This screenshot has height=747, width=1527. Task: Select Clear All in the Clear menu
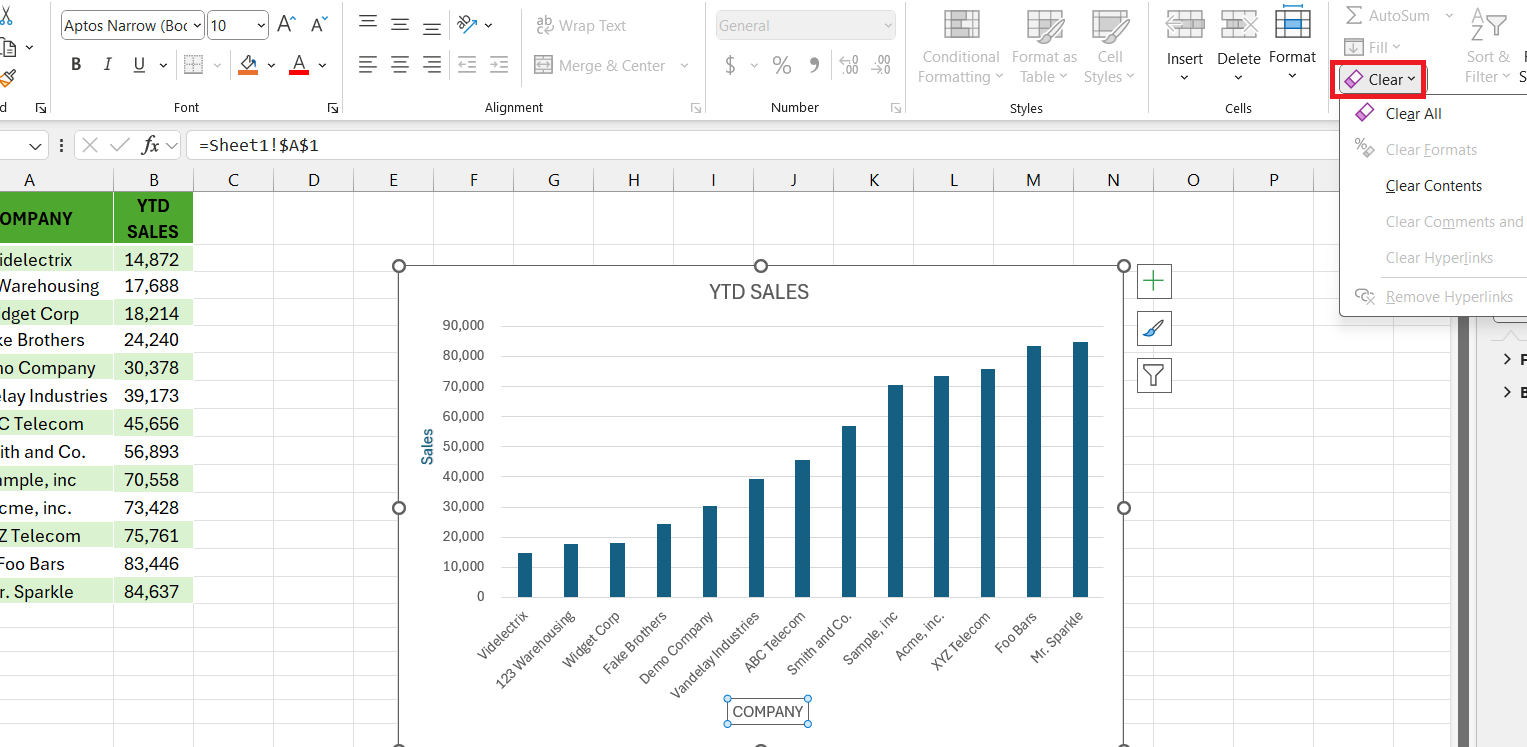tap(1412, 113)
